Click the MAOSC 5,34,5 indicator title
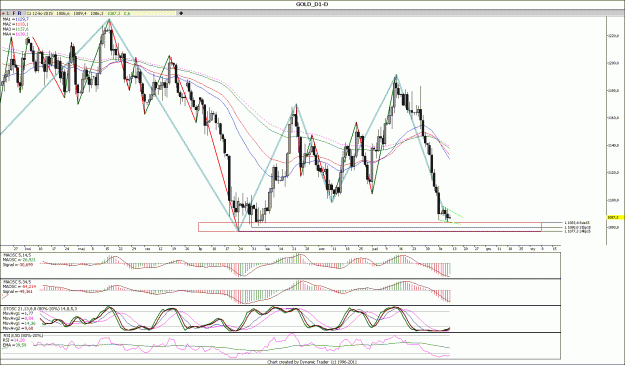Screen dimensions: 625x365 click(x=16, y=281)
